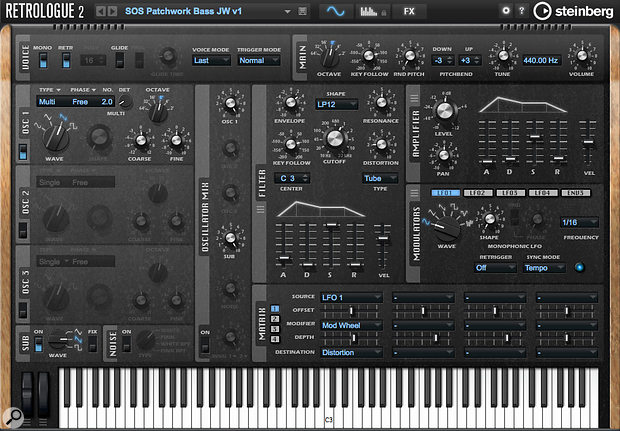Open the preset name dropdown arrow
The height and width of the screenshot is (431, 620).
287,11
